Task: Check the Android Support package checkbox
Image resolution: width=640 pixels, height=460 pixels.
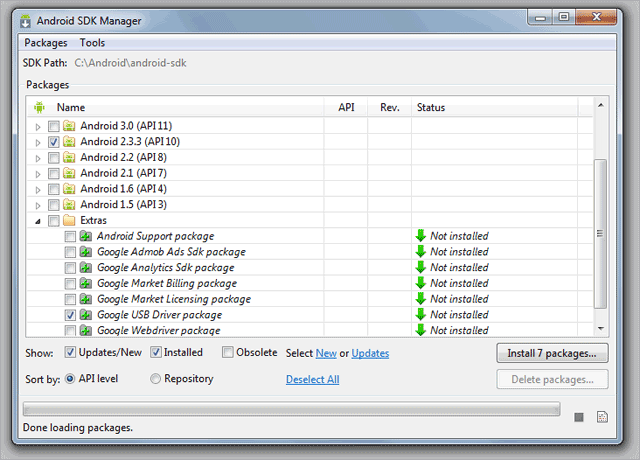Action: coord(70,236)
